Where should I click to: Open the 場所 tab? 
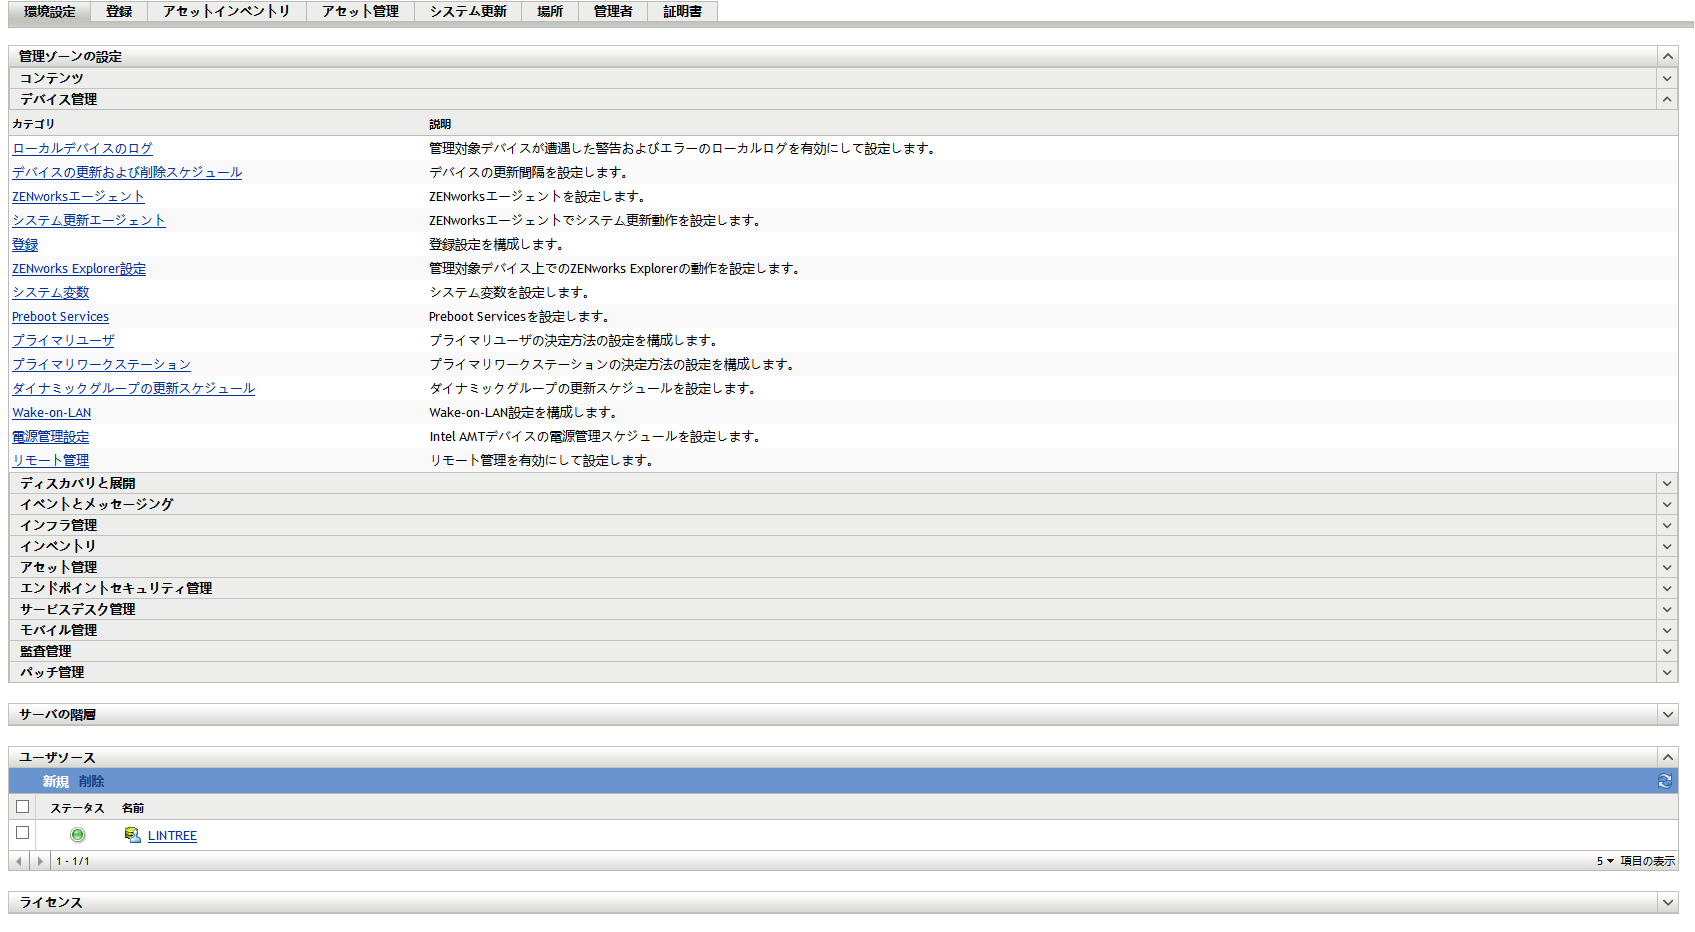pos(550,11)
